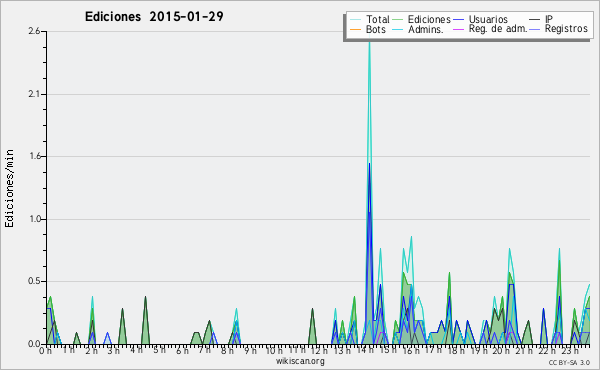Click the '16 h' x-axis label
This screenshot has height=370, width=600.
tap(410, 351)
